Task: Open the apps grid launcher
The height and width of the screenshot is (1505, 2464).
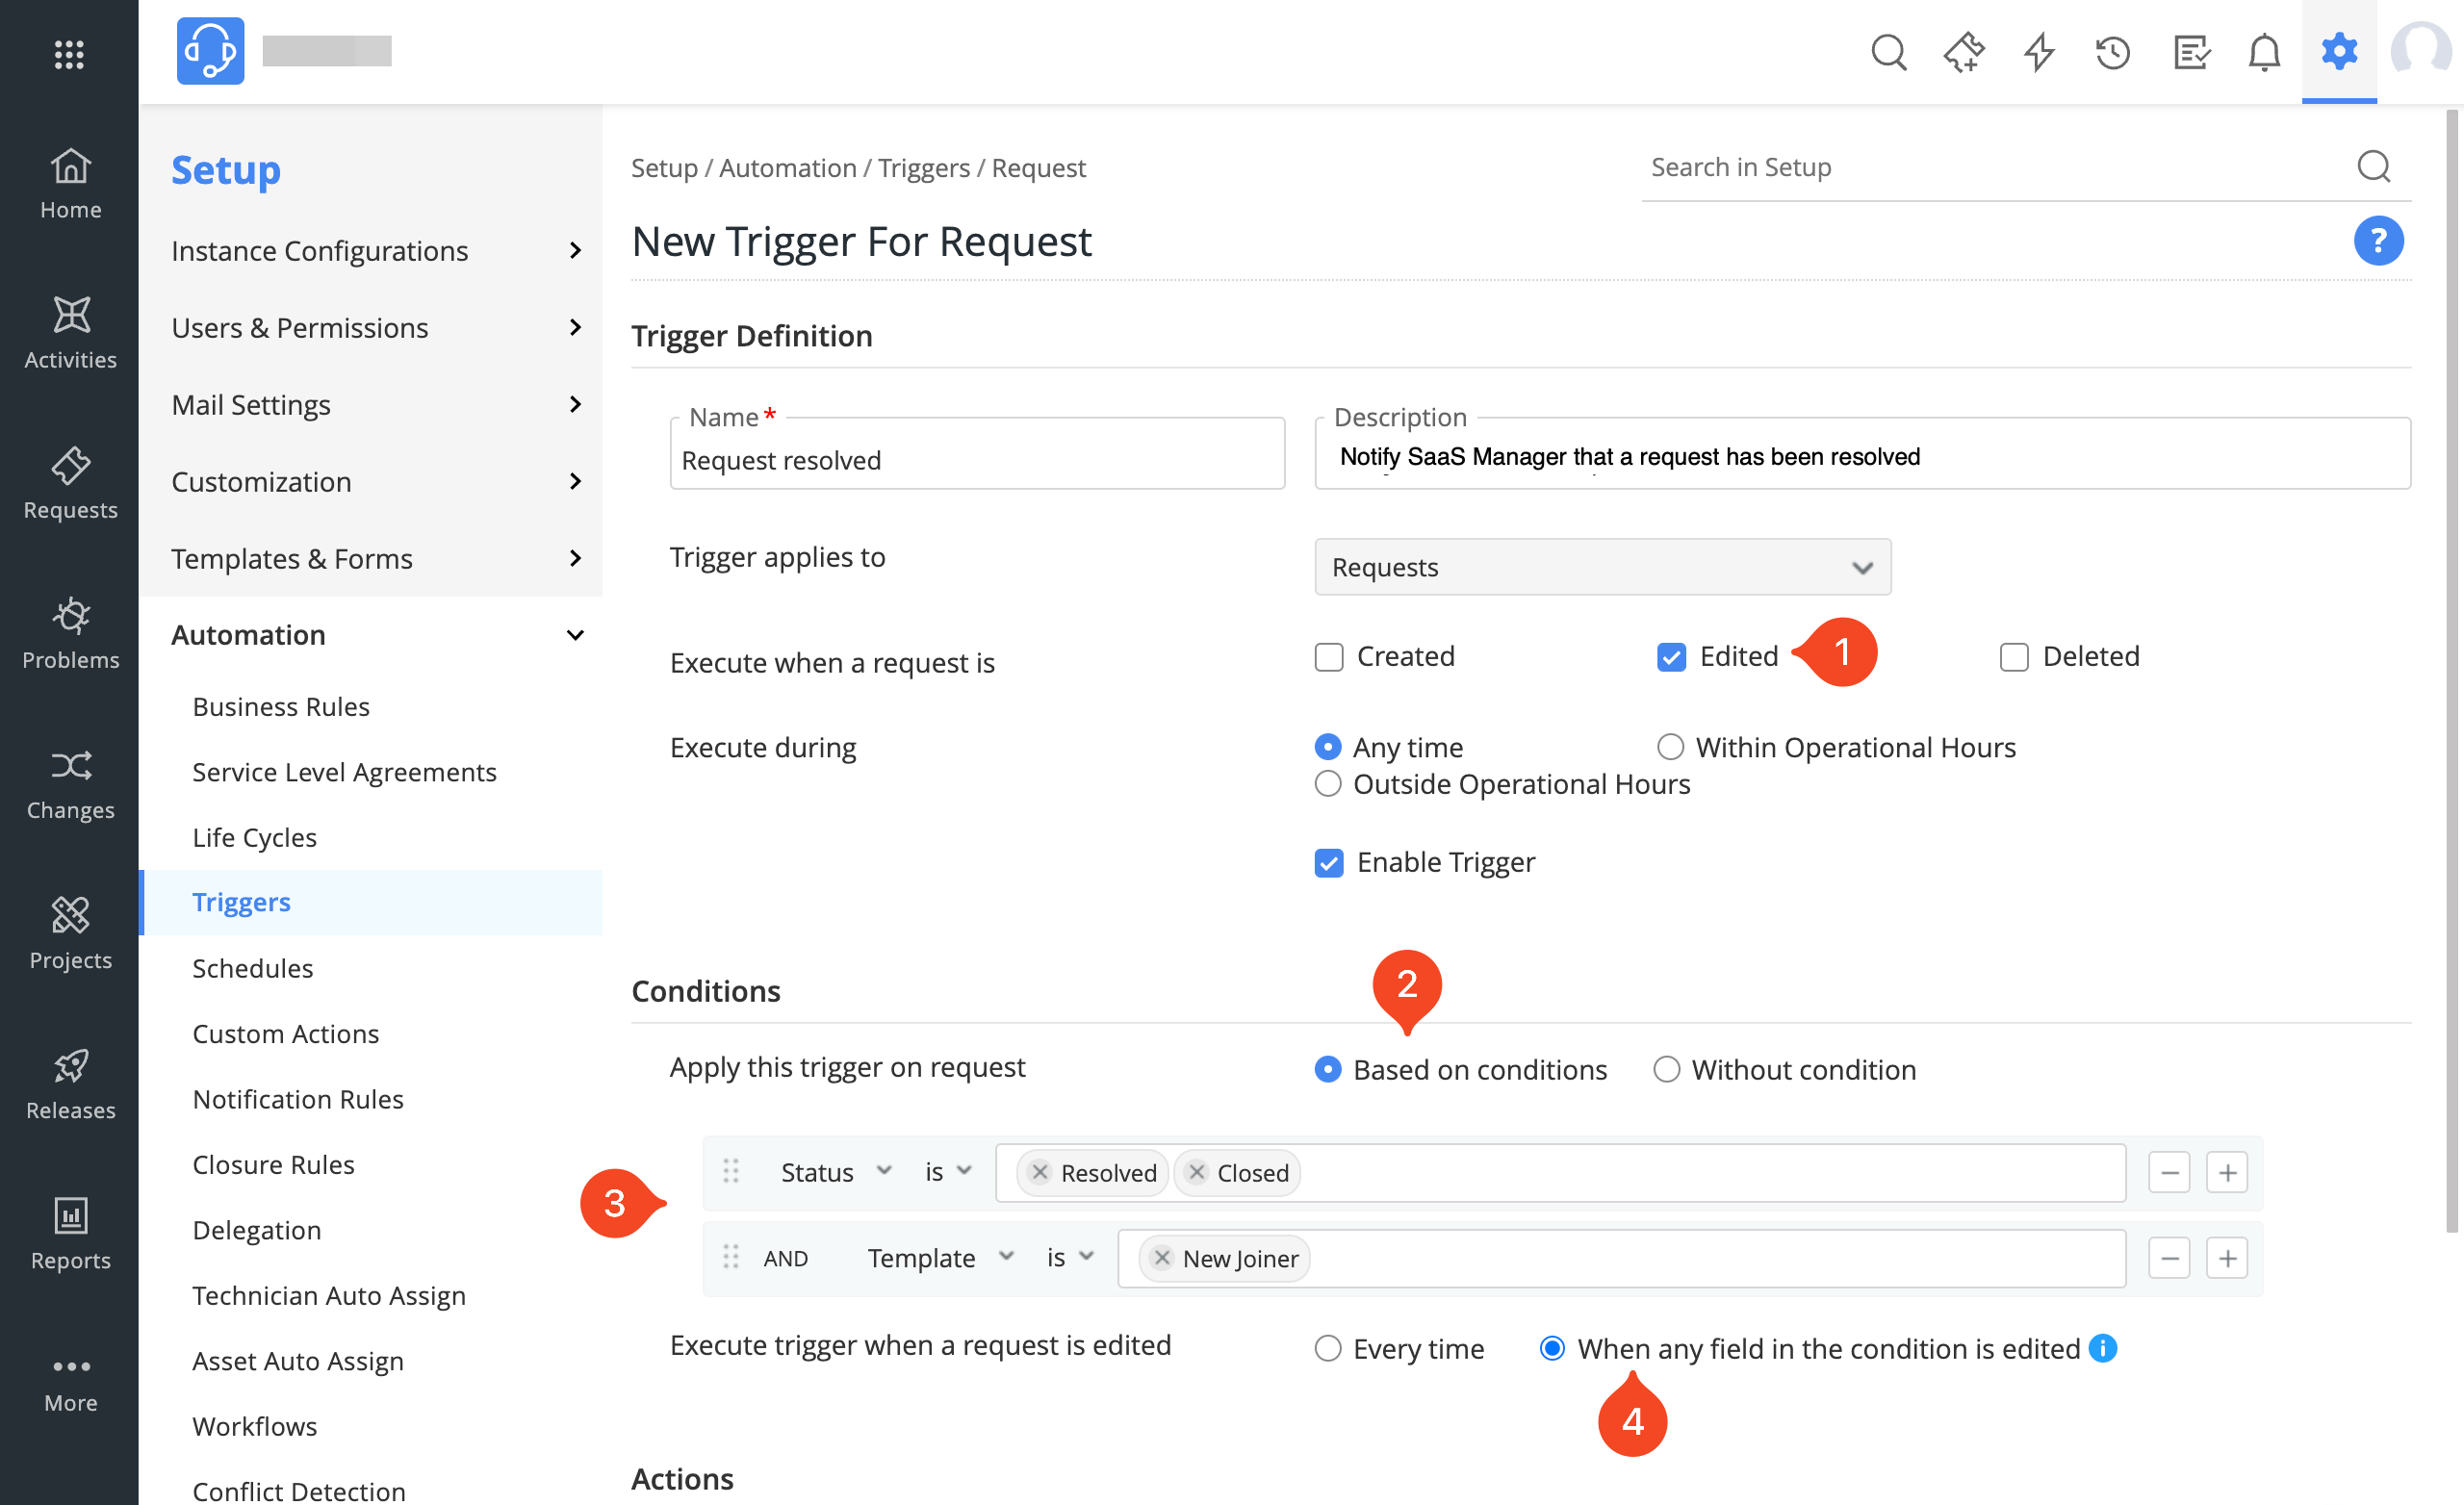Action: tap(69, 54)
